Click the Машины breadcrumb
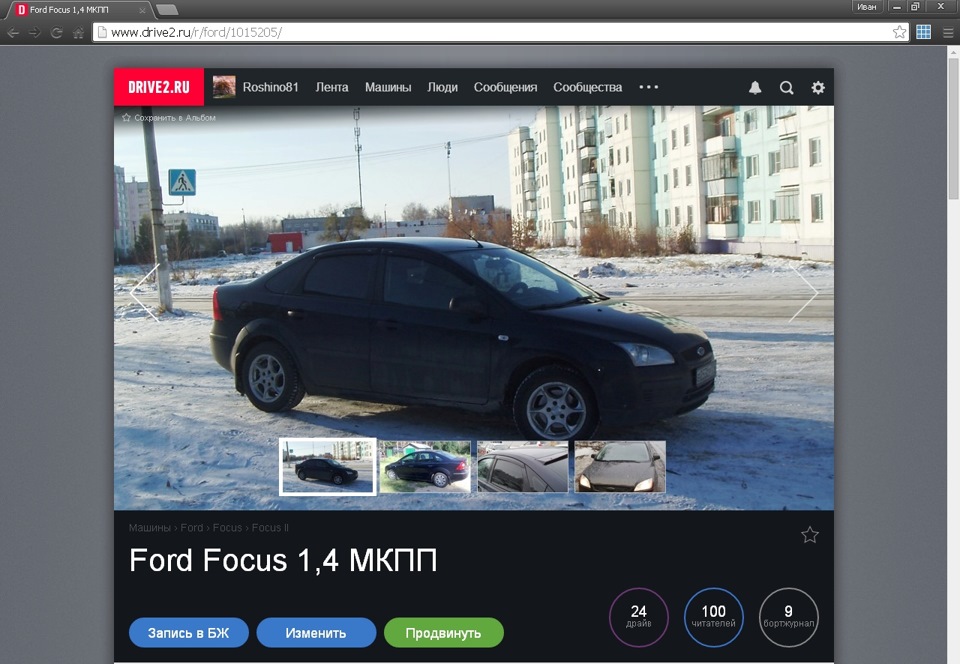This screenshot has height=664, width=960. click(x=149, y=528)
